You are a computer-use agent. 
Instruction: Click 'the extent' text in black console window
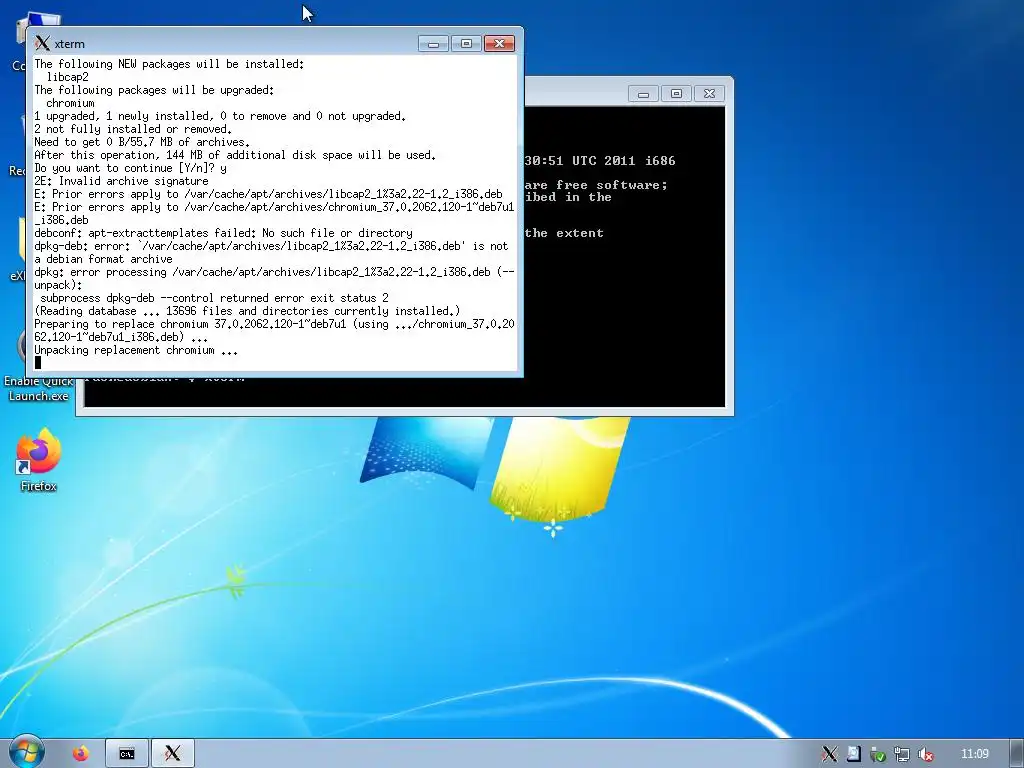(564, 233)
